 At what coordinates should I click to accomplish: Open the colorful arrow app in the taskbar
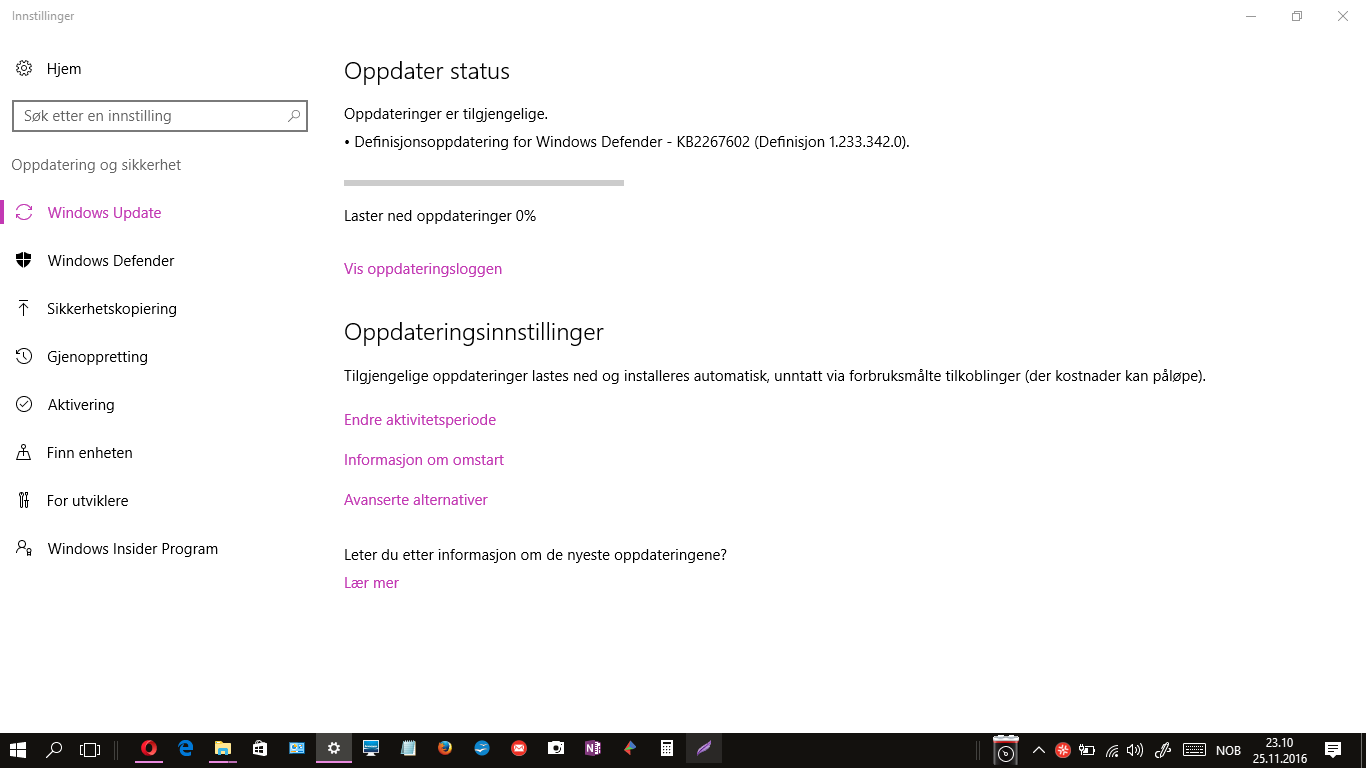tap(630, 748)
